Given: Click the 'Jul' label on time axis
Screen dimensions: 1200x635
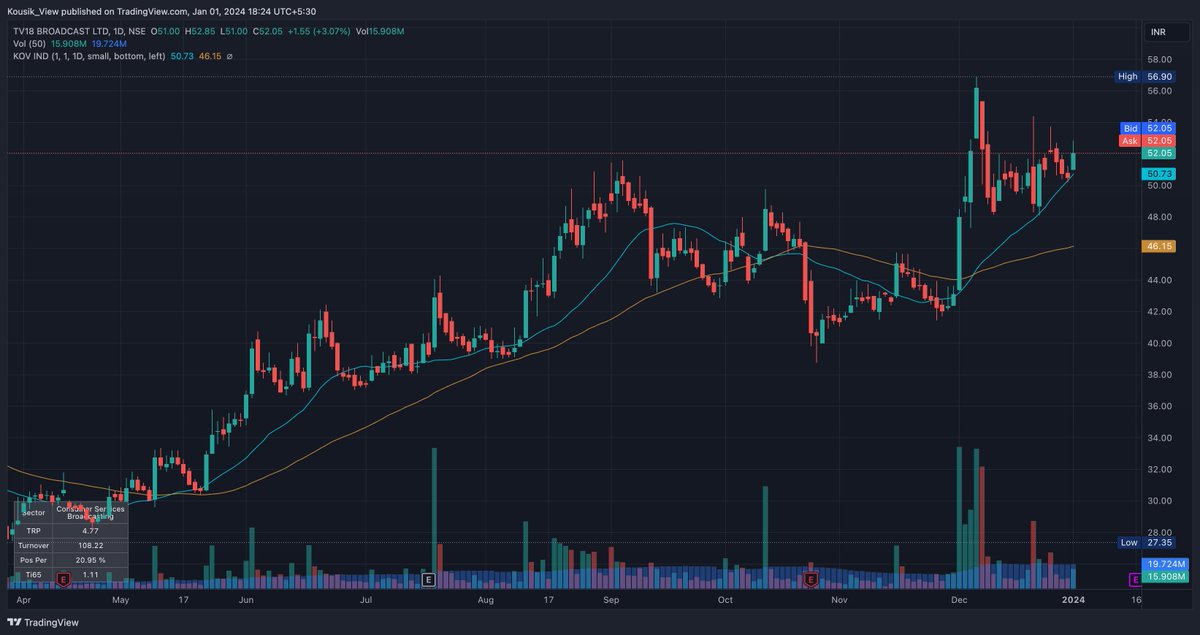Looking at the screenshot, I should (366, 599).
